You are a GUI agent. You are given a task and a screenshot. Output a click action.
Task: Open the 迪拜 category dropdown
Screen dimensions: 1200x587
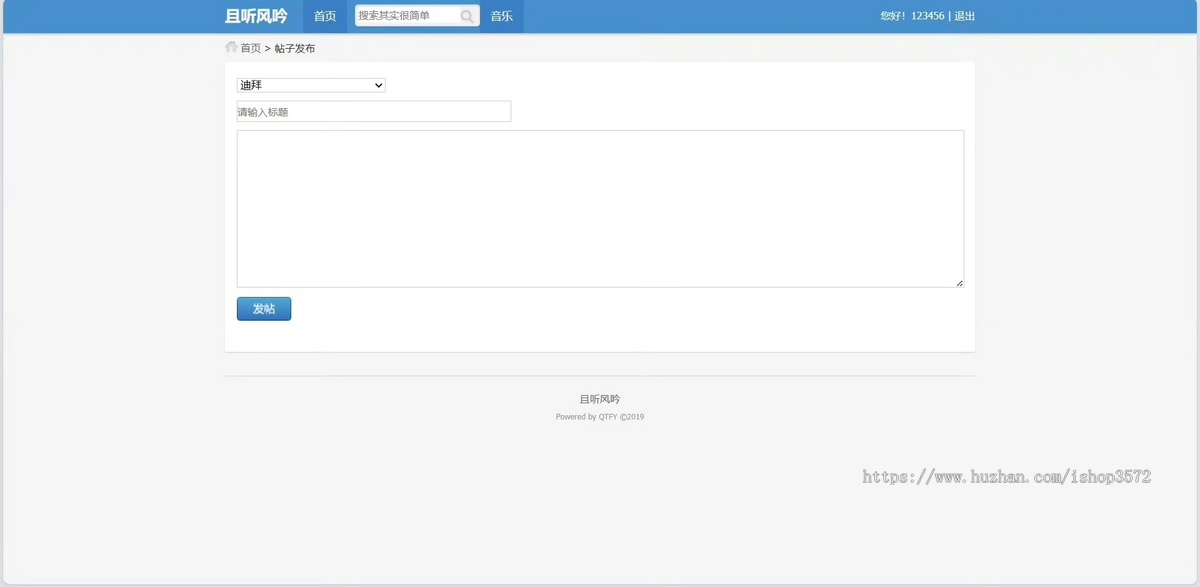[x=311, y=85]
